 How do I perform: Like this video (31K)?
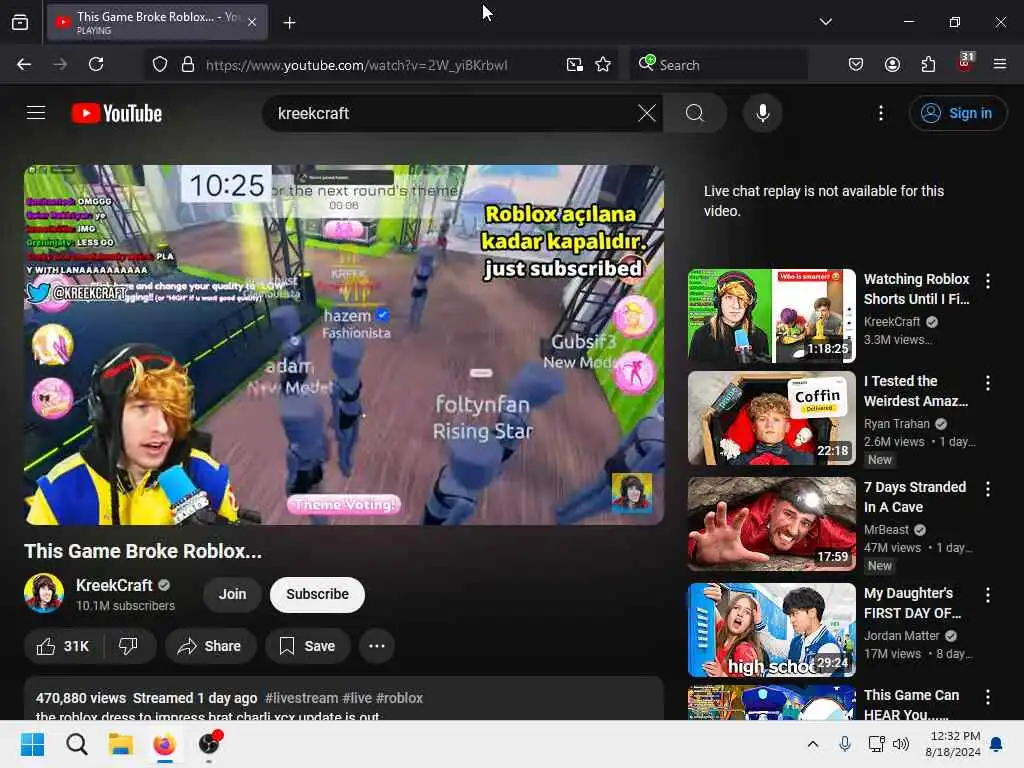coord(64,646)
